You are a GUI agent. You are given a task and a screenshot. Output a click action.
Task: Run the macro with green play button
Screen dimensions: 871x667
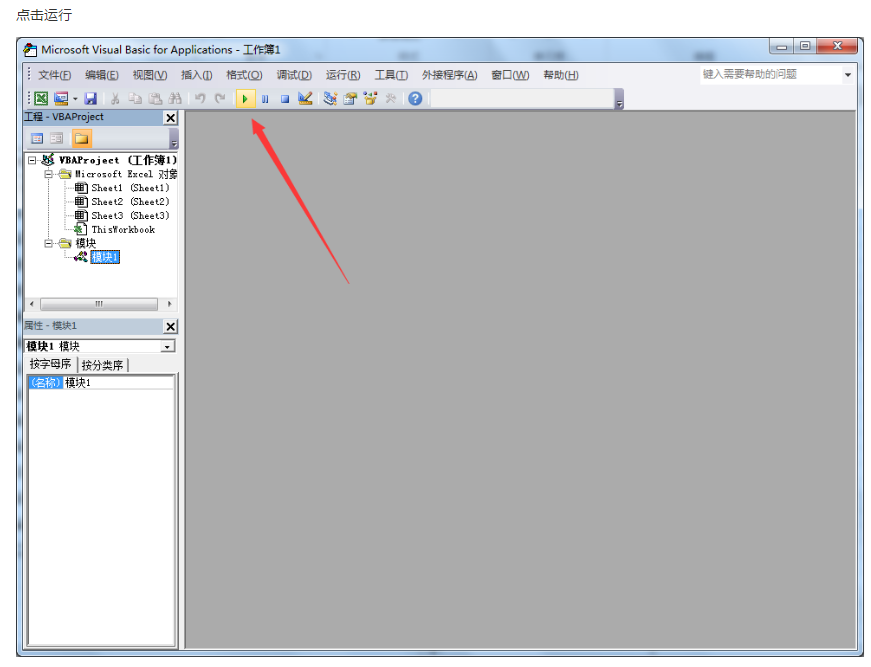tap(245, 99)
